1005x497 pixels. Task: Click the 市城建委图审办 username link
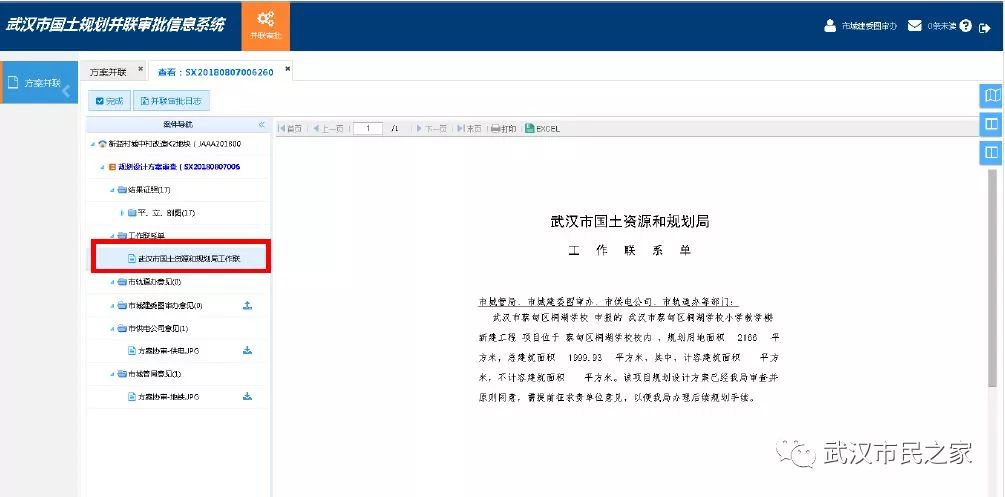pyautogui.click(x=869, y=27)
